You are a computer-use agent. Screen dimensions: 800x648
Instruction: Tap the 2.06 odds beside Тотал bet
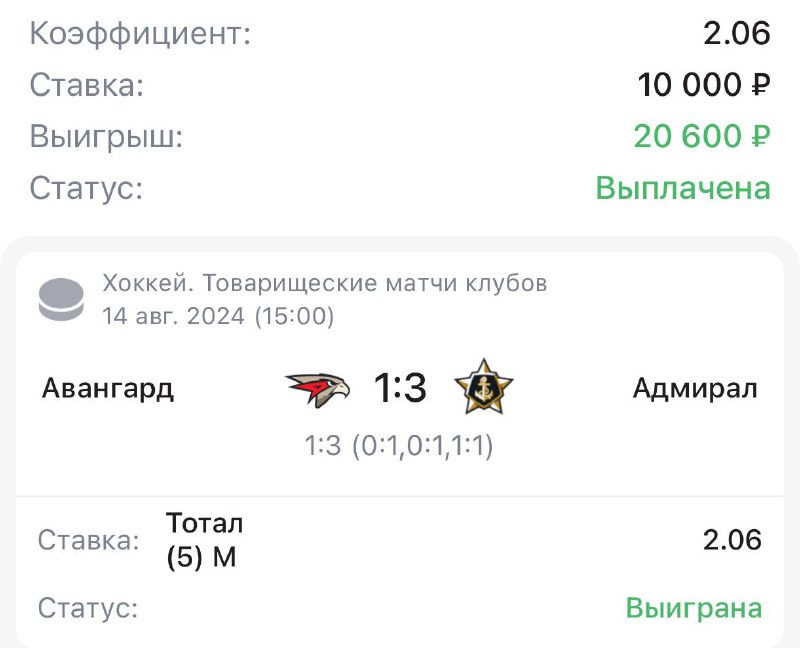pos(732,541)
